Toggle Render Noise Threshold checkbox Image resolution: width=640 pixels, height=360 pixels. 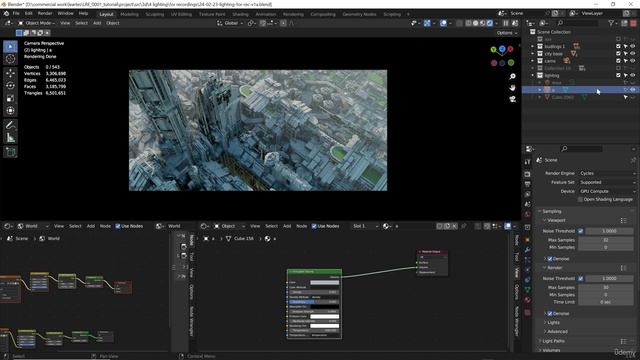pyautogui.click(x=581, y=278)
